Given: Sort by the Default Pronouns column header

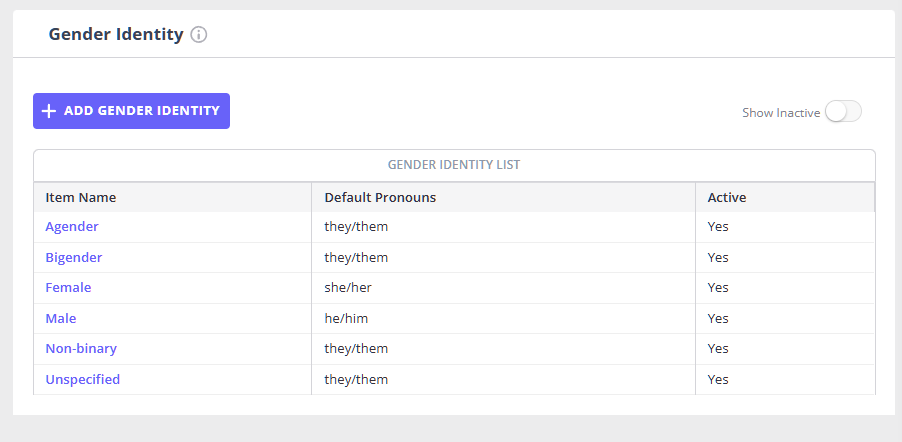Looking at the screenshot, I should [x=380, y=197].
